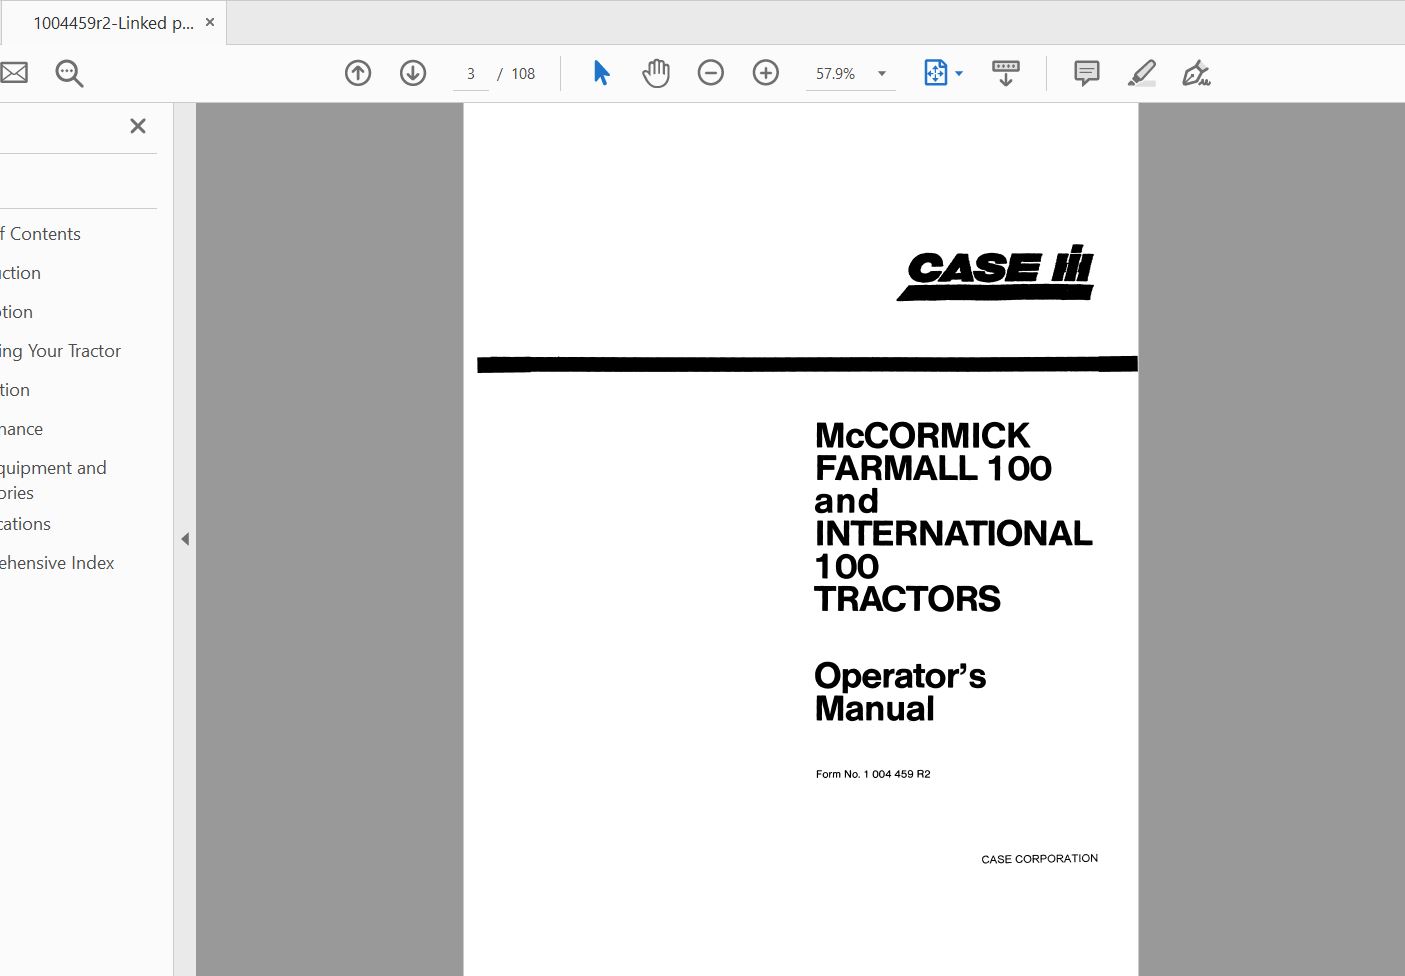Click the 'Operator's Manual' heading

pos(900,692)
